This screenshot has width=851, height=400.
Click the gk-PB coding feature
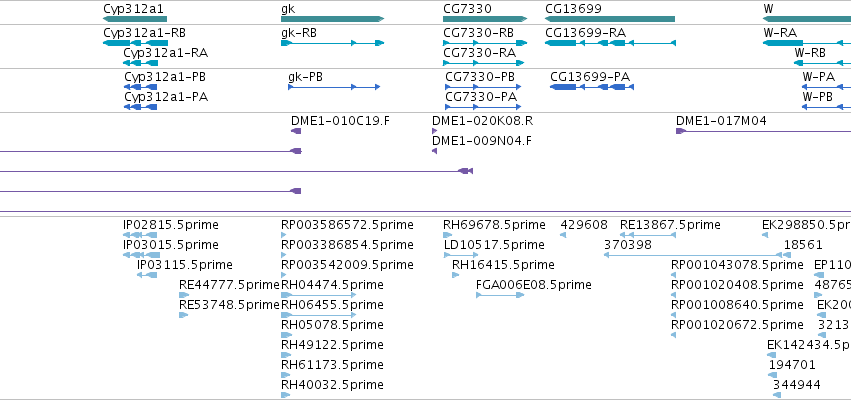pyautogui.click(x=334, y=87)
